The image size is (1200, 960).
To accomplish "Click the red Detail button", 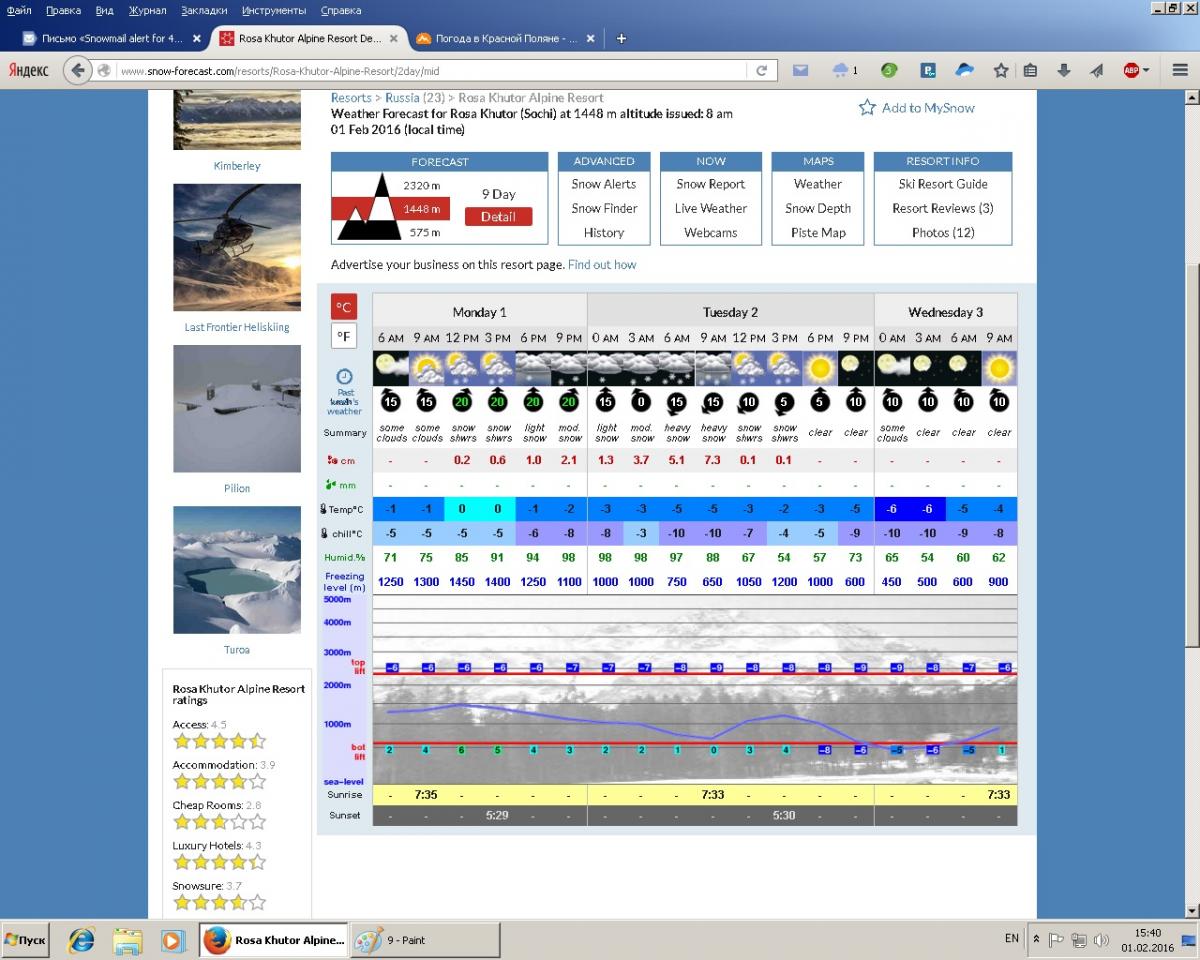I will 498,217.
